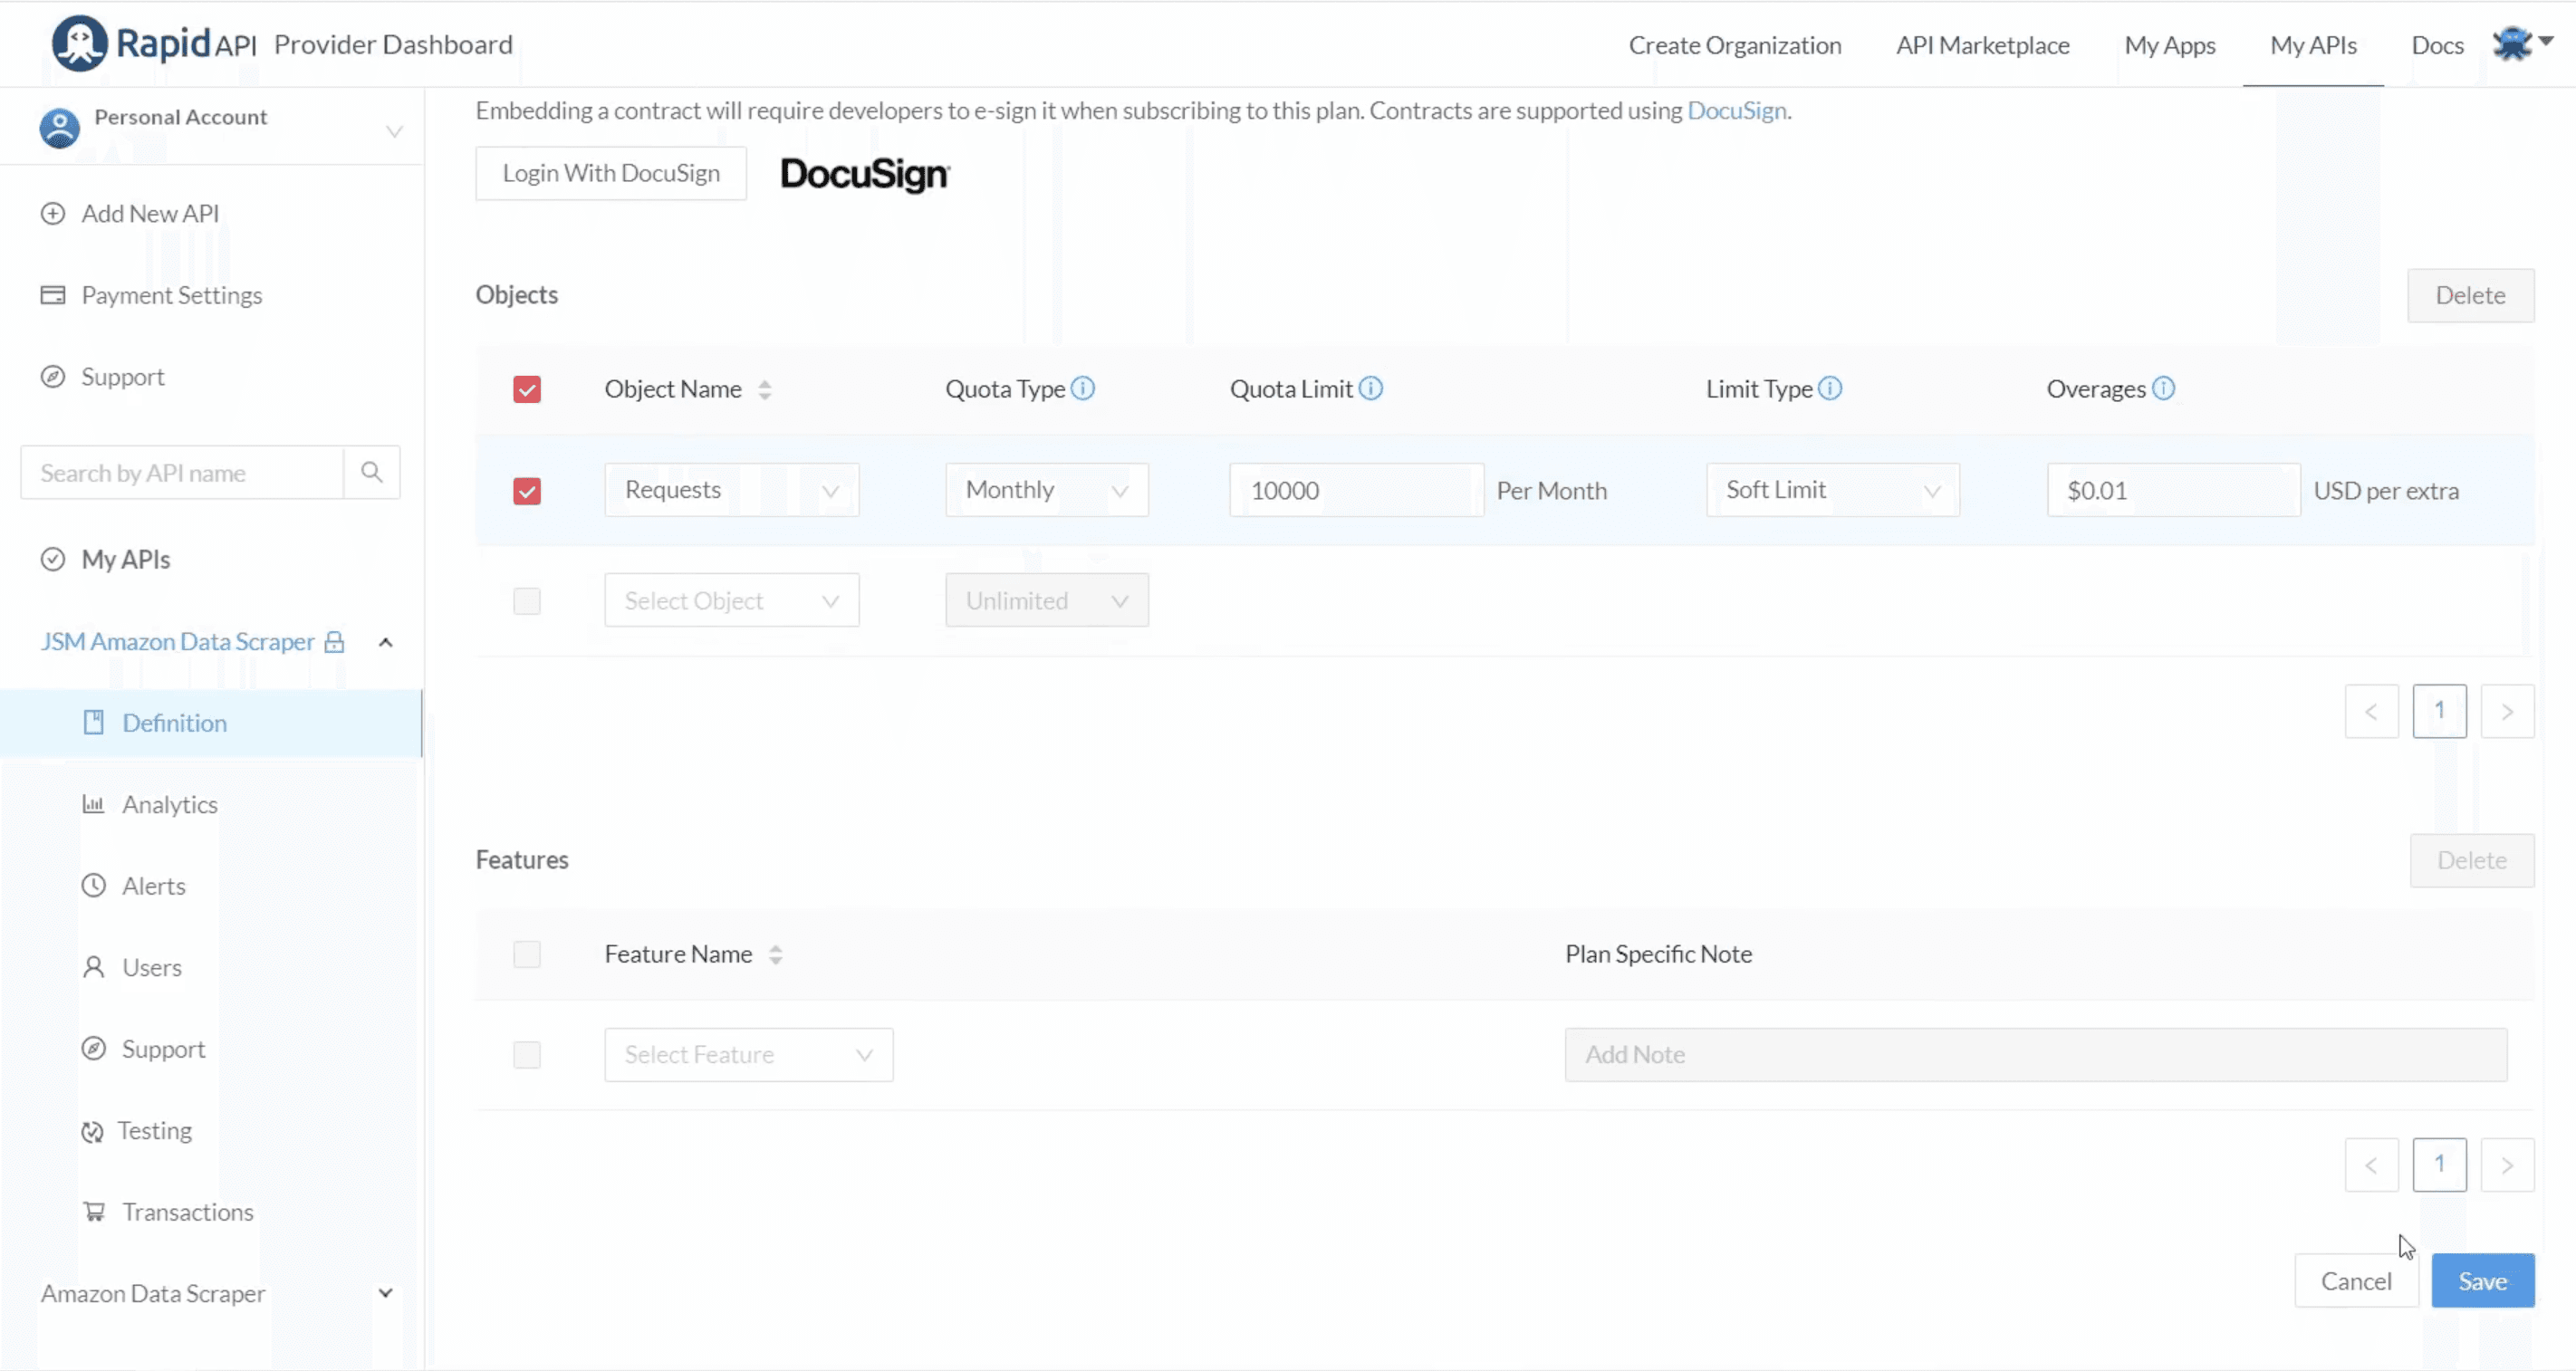
Task: Open My APIs in top nav
Action: [x=2314, y=45]
